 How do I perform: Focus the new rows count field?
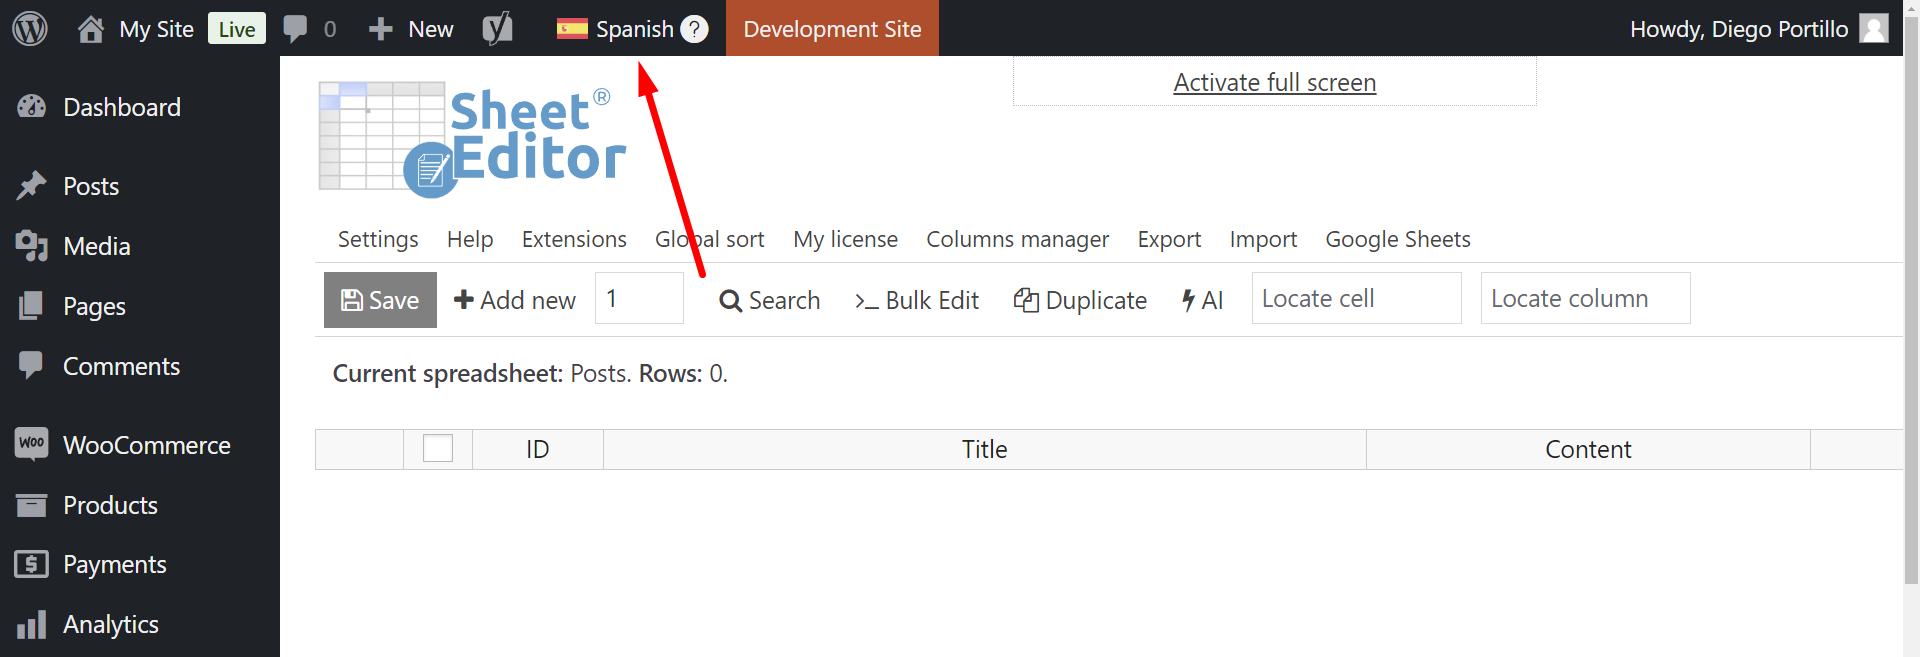(x=639, y=298)
